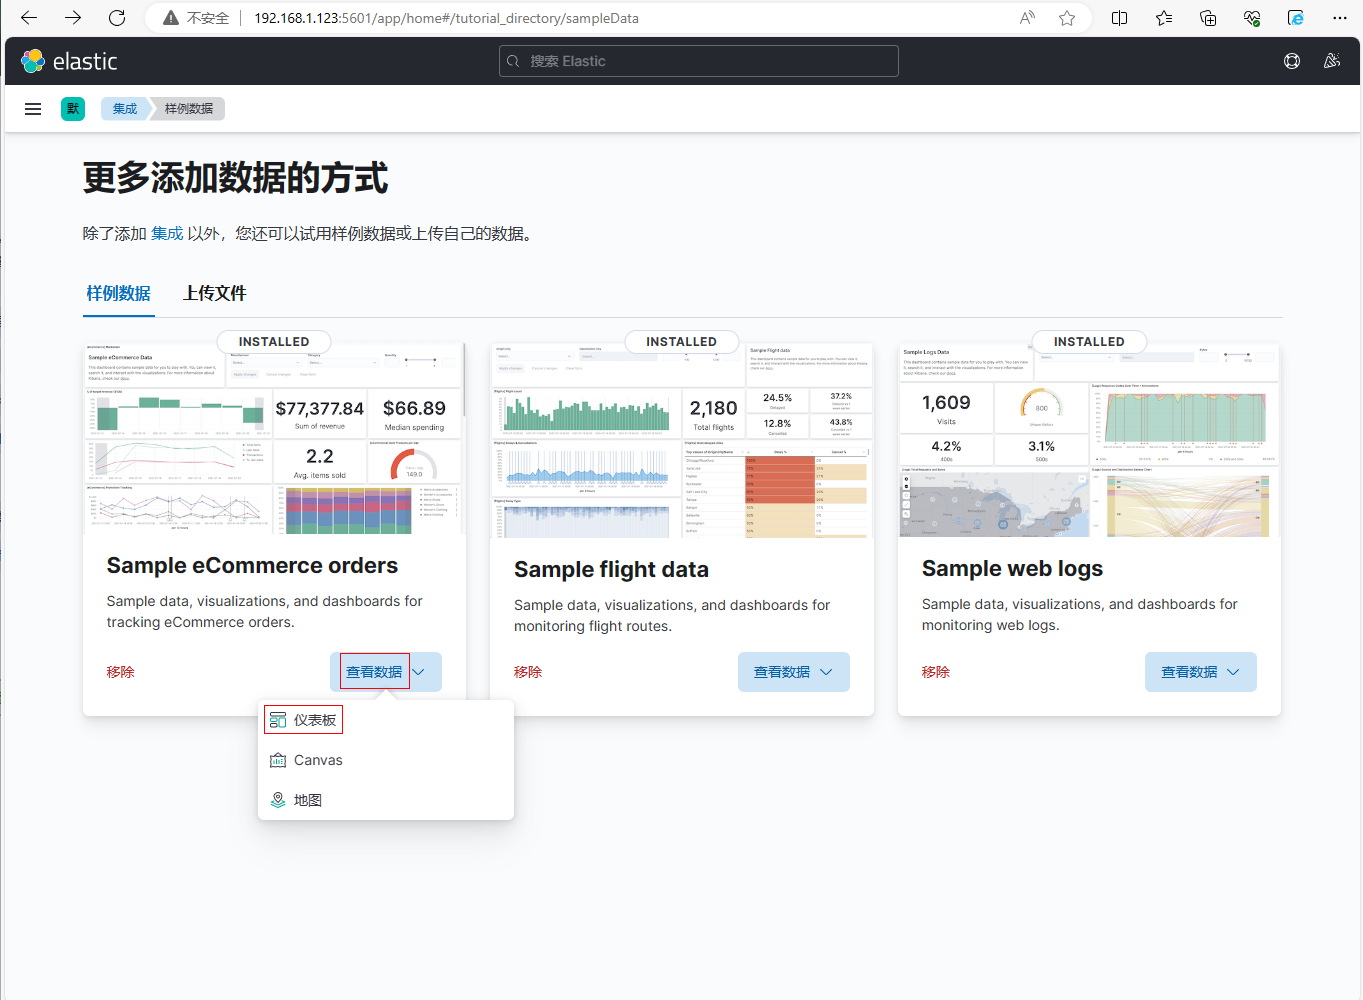Open browser settings and more menu
This screenshot has height=1000, width=1363.
[x=1339, y=18]
